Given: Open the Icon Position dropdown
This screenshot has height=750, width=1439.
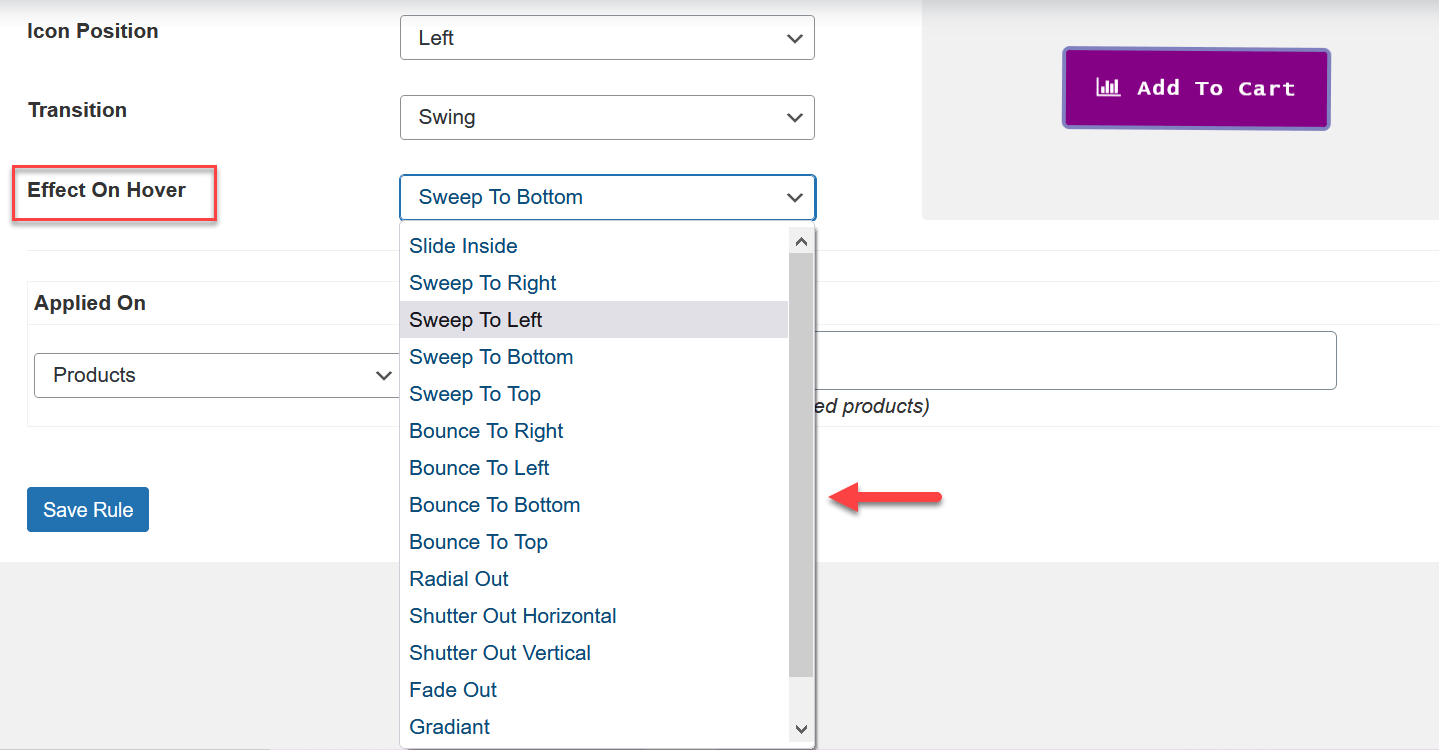Looking at the screenshot, I should click(607, 38).
